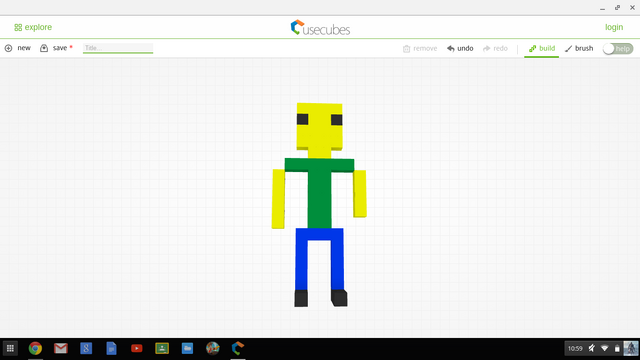Screen dimensions: 640x360
Task: Open the Chrome OS app launcher
Action: 10,348
